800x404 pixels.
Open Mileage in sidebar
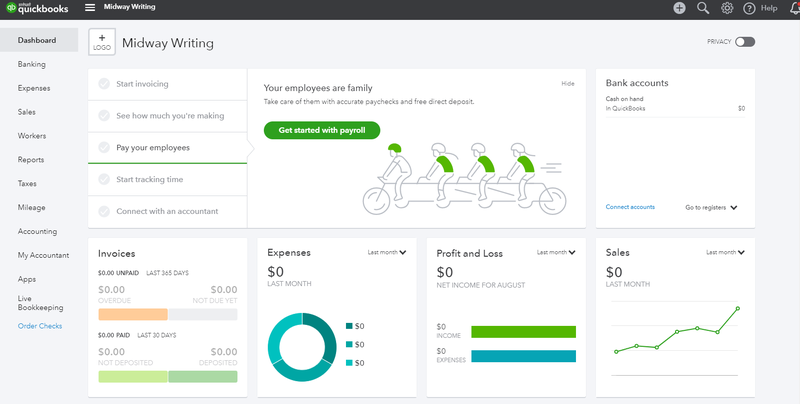point(32,208)
